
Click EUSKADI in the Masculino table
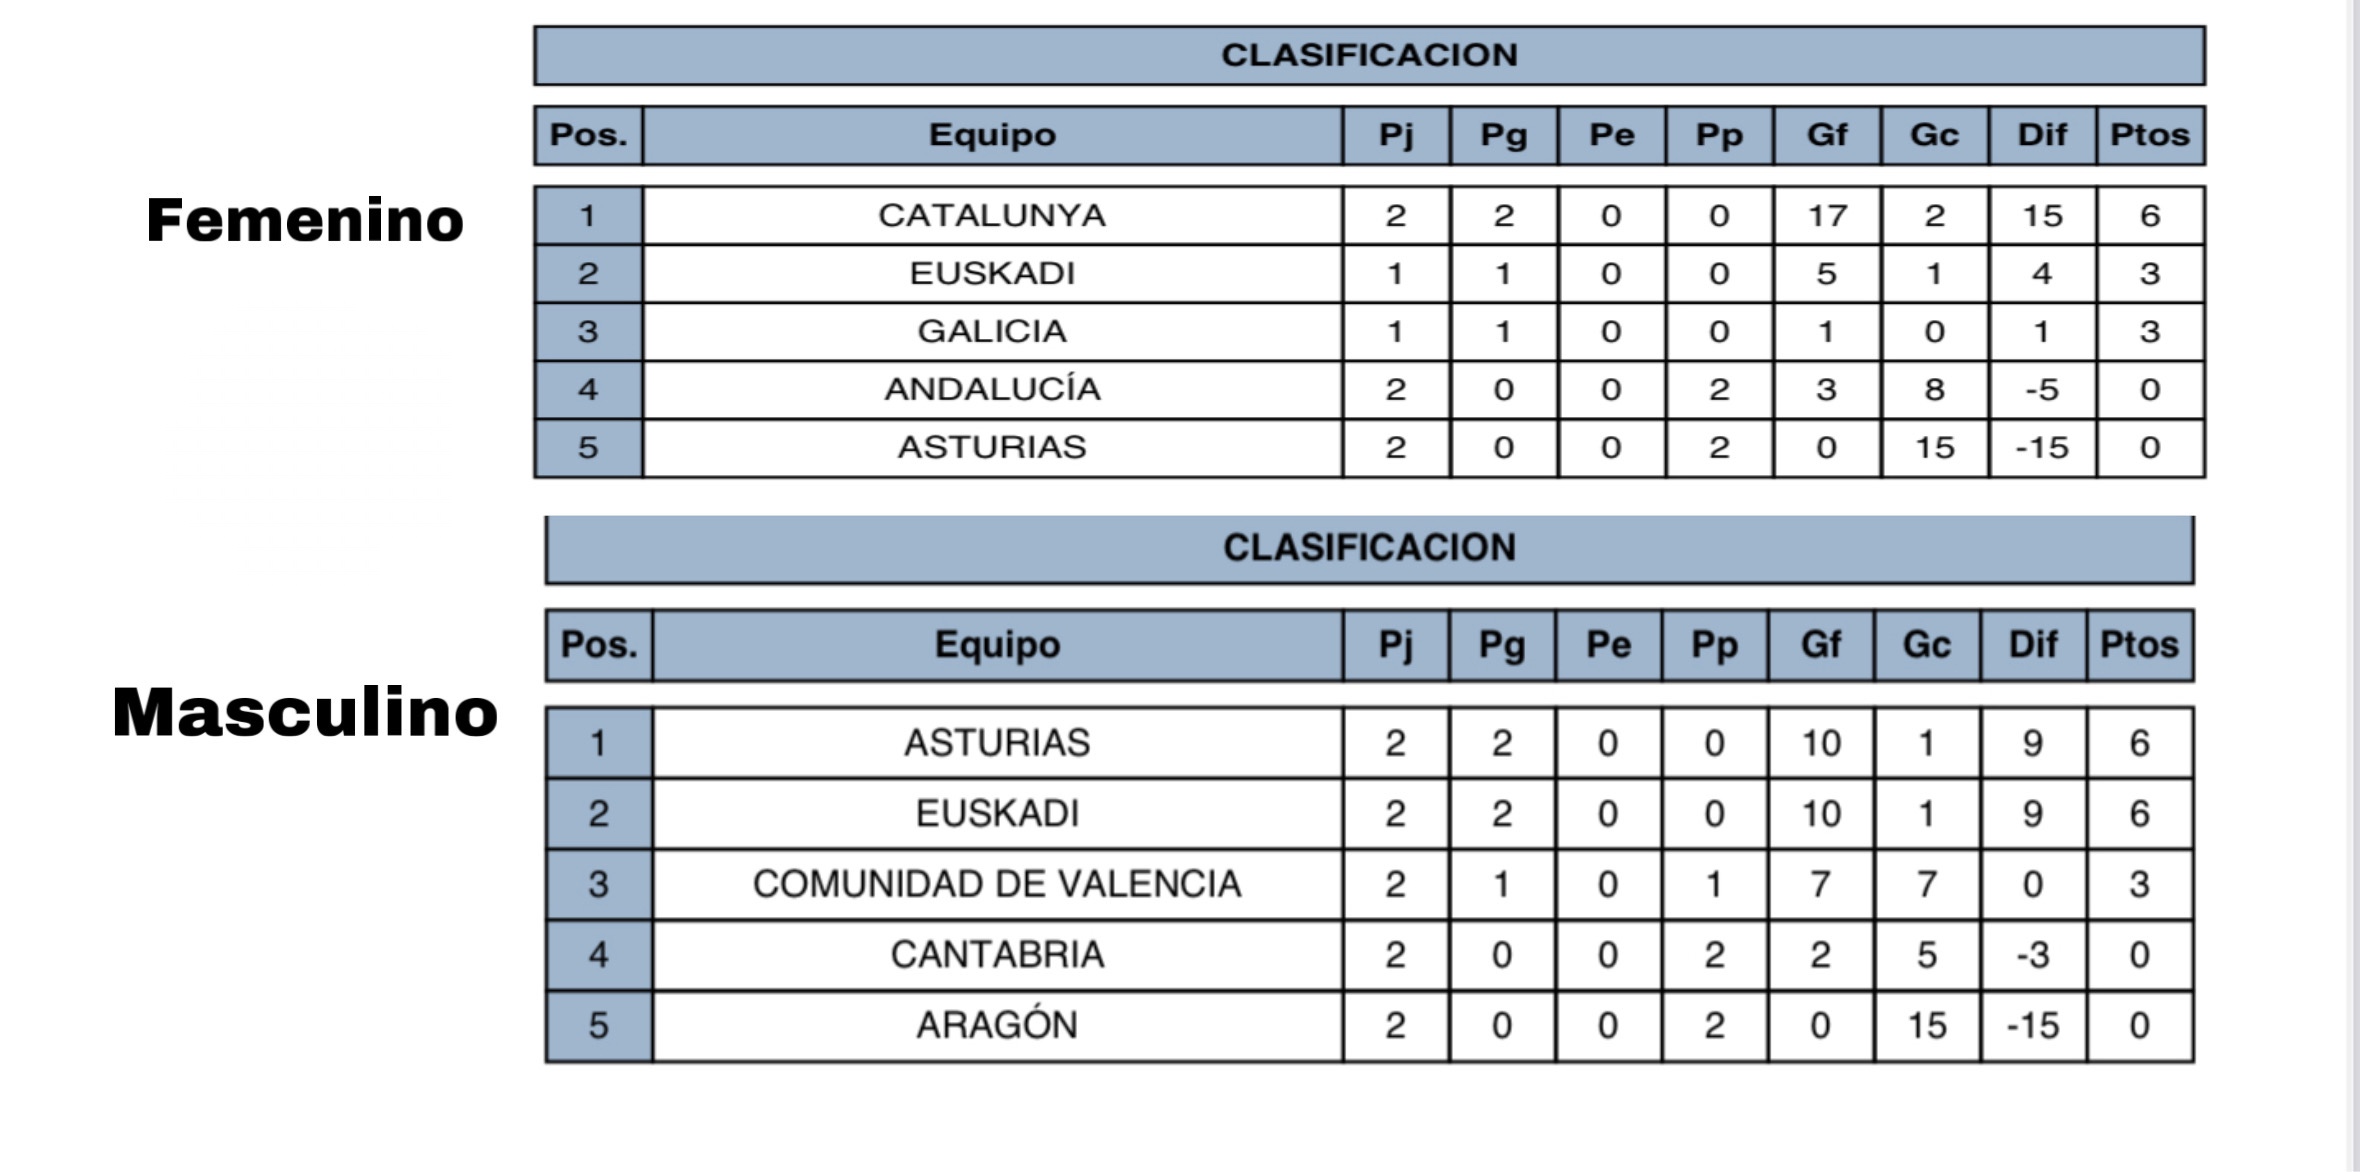[997, 814]
